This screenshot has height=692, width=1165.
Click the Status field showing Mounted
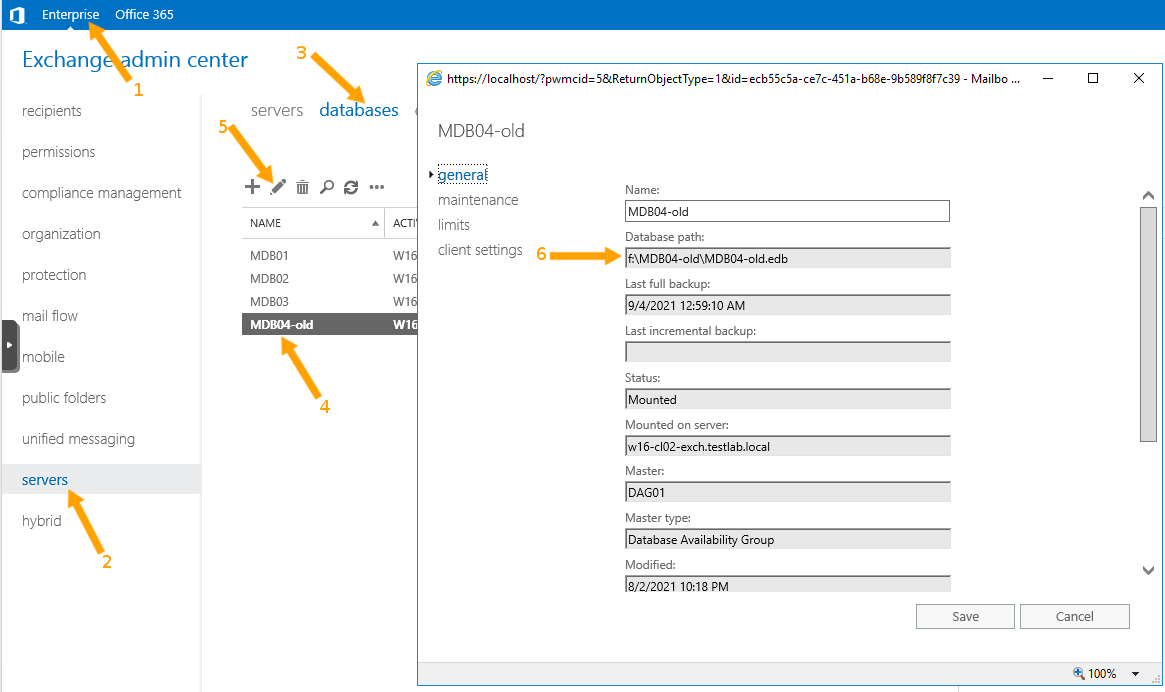point(788,398)
